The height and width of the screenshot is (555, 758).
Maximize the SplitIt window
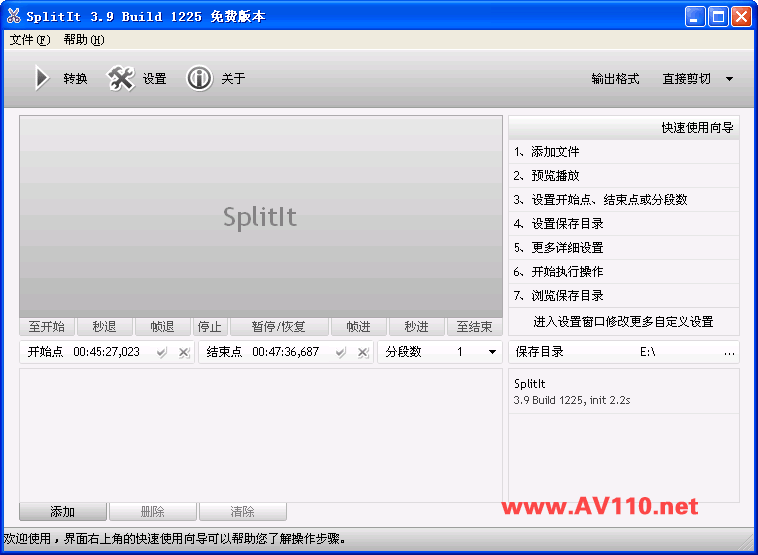[718, 17]
